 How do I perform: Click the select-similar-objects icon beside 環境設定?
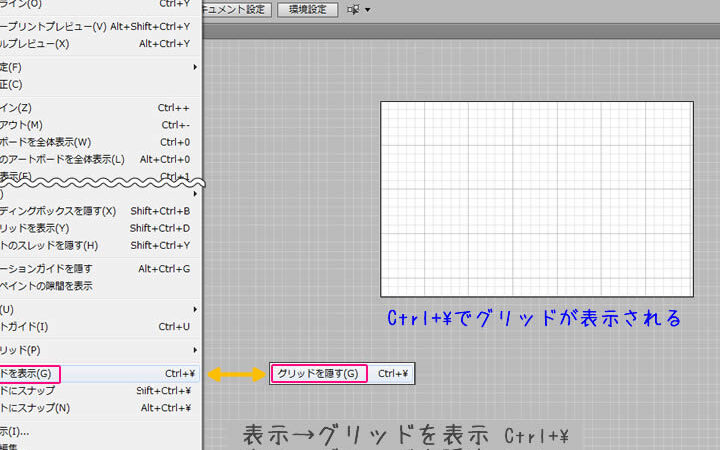tap(353, 9)
